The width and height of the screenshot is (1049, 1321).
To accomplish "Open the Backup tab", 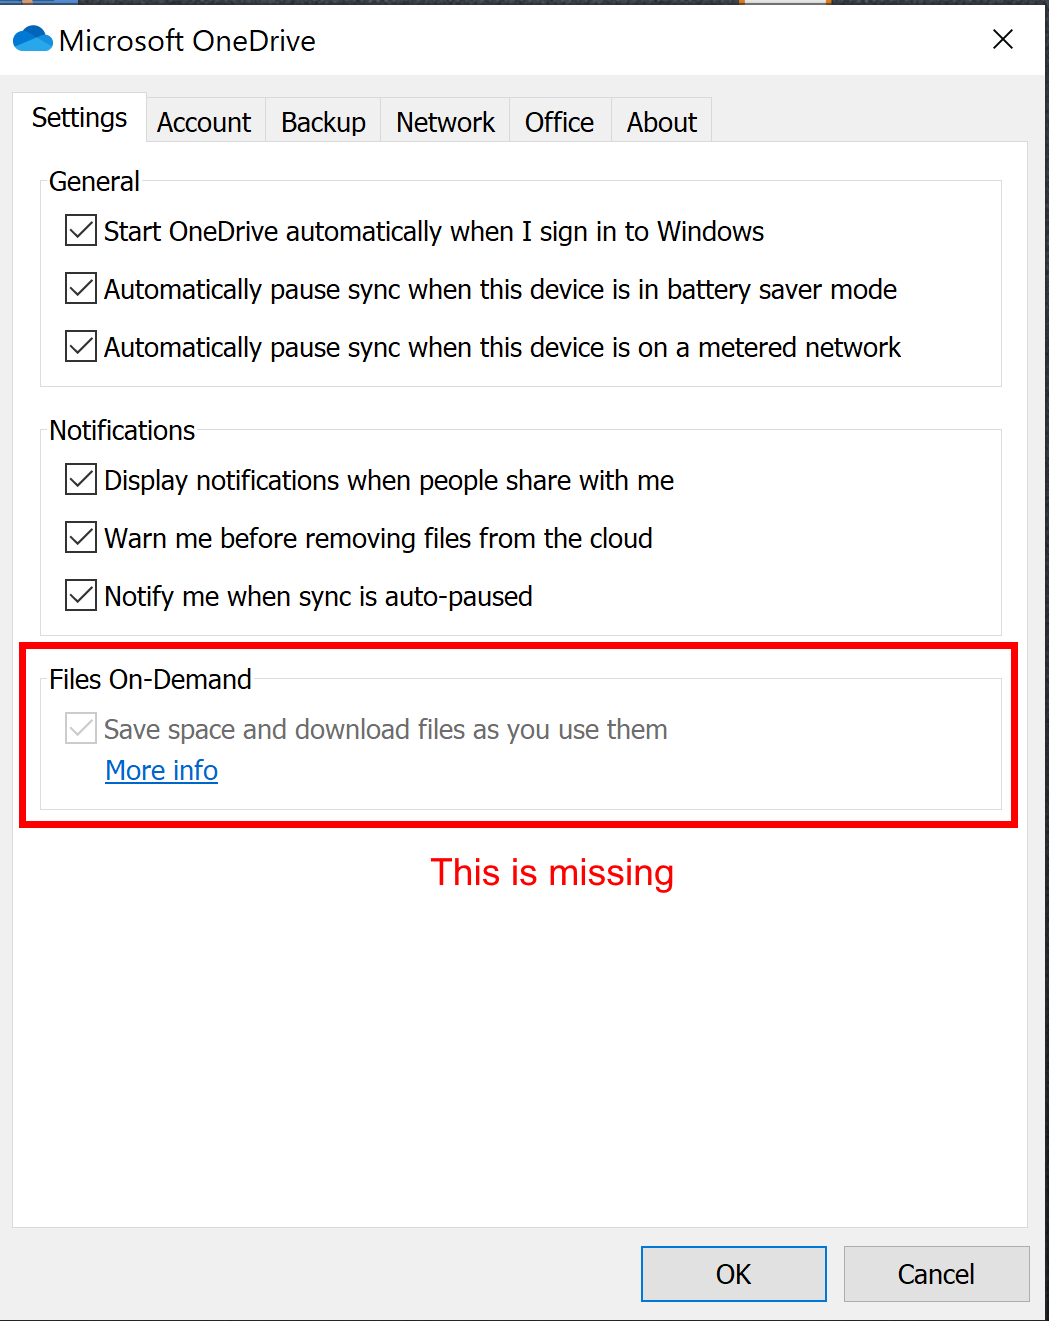I will (323, 122).
